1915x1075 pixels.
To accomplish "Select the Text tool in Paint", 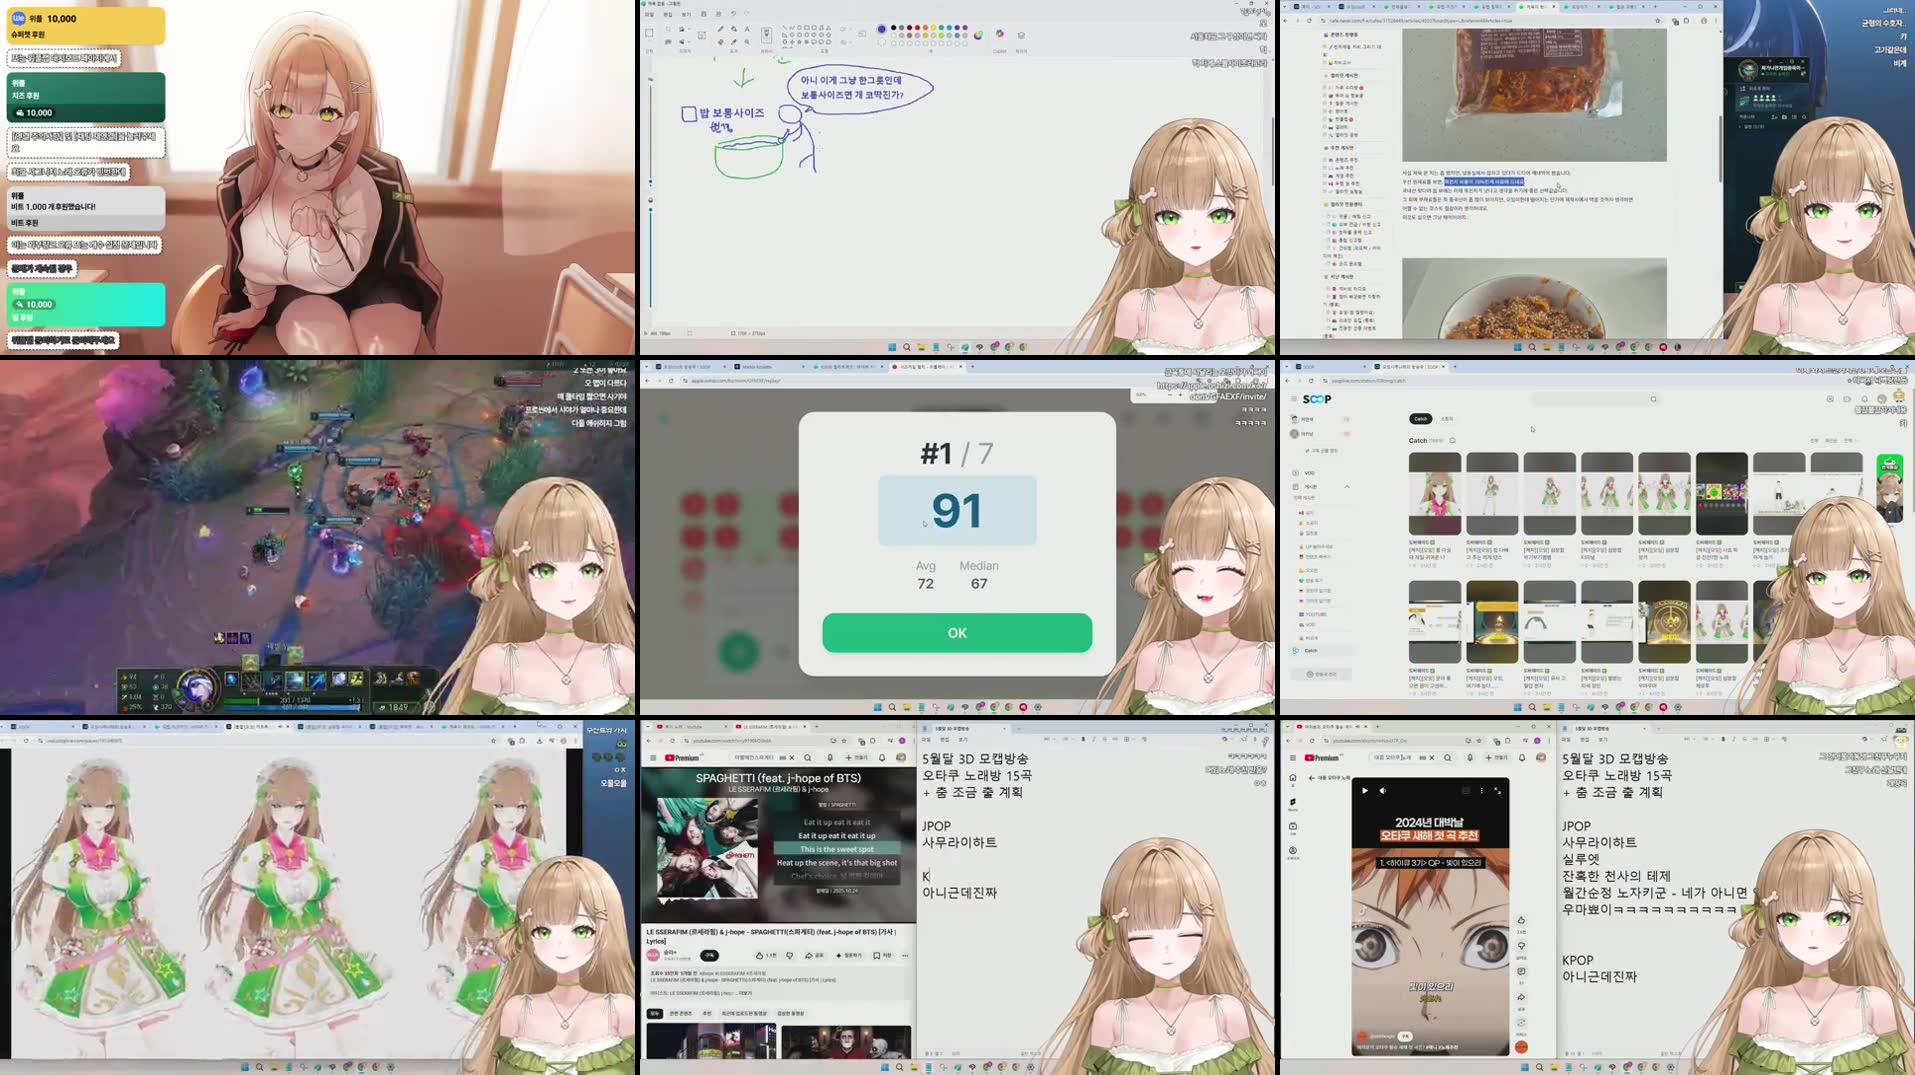I will pyautogui.click(x=746, y=29).
